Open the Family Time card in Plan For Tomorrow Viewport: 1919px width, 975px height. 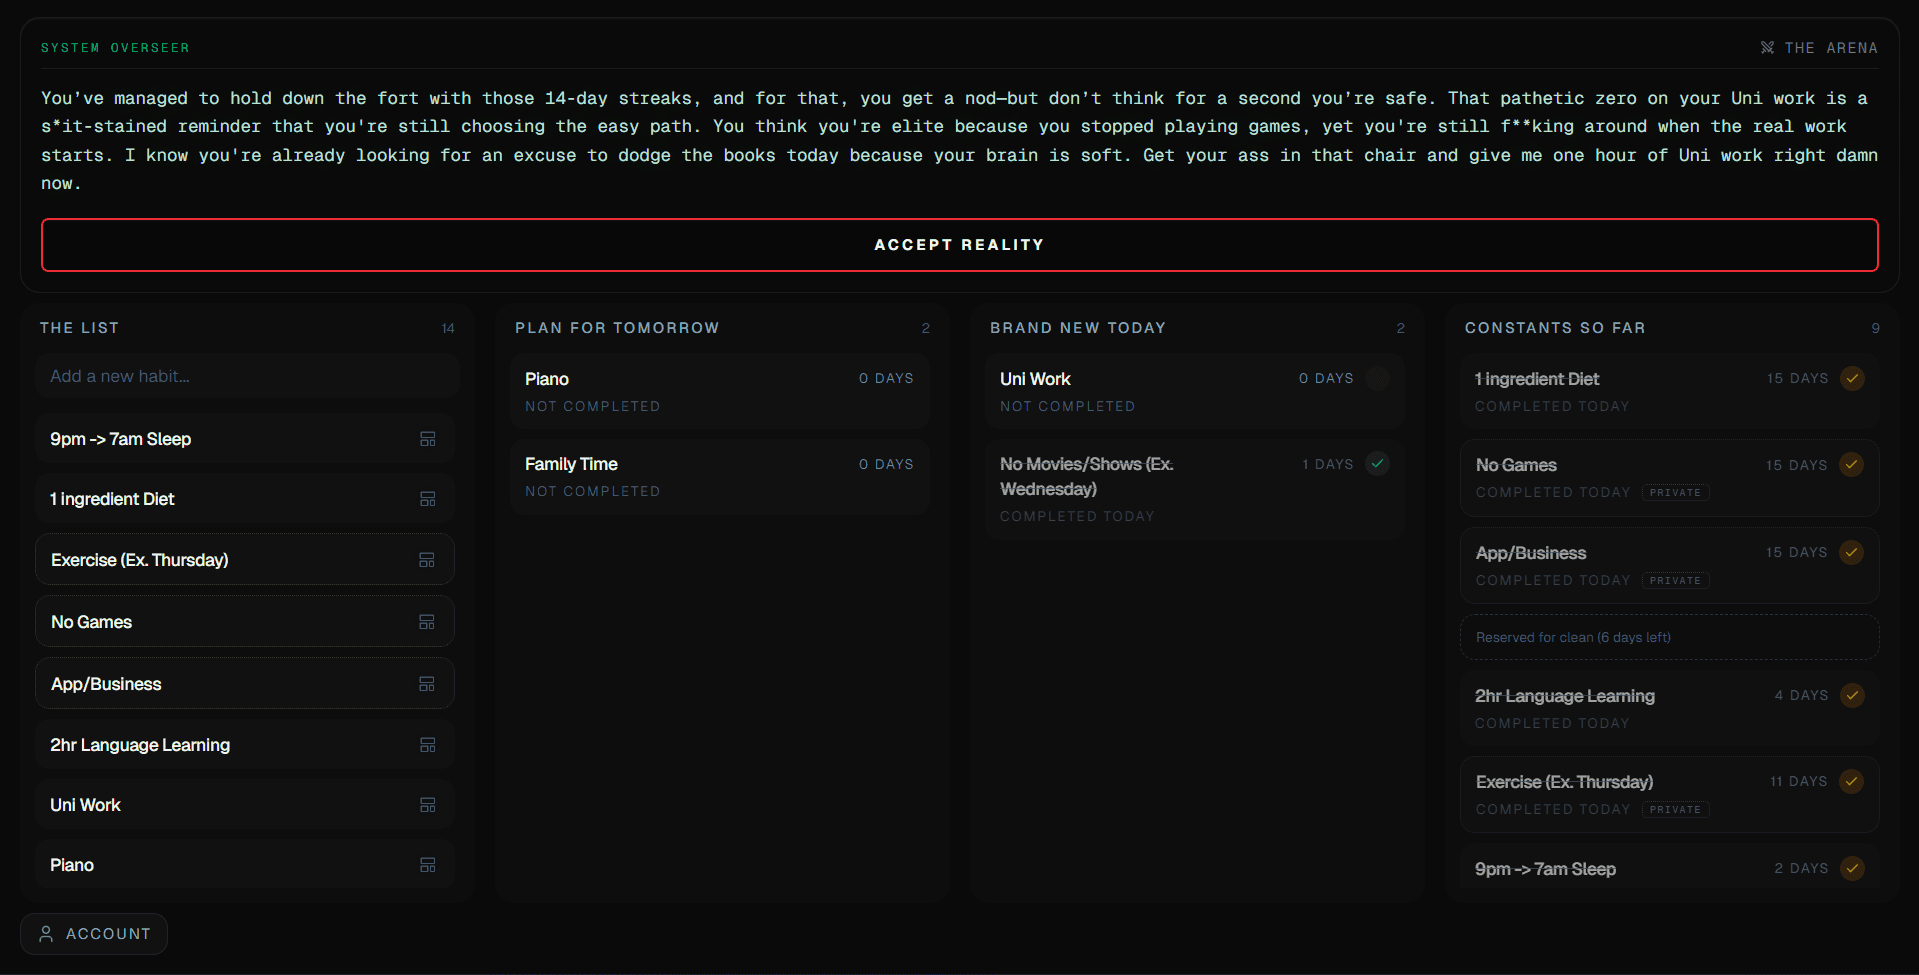point(720,477)
